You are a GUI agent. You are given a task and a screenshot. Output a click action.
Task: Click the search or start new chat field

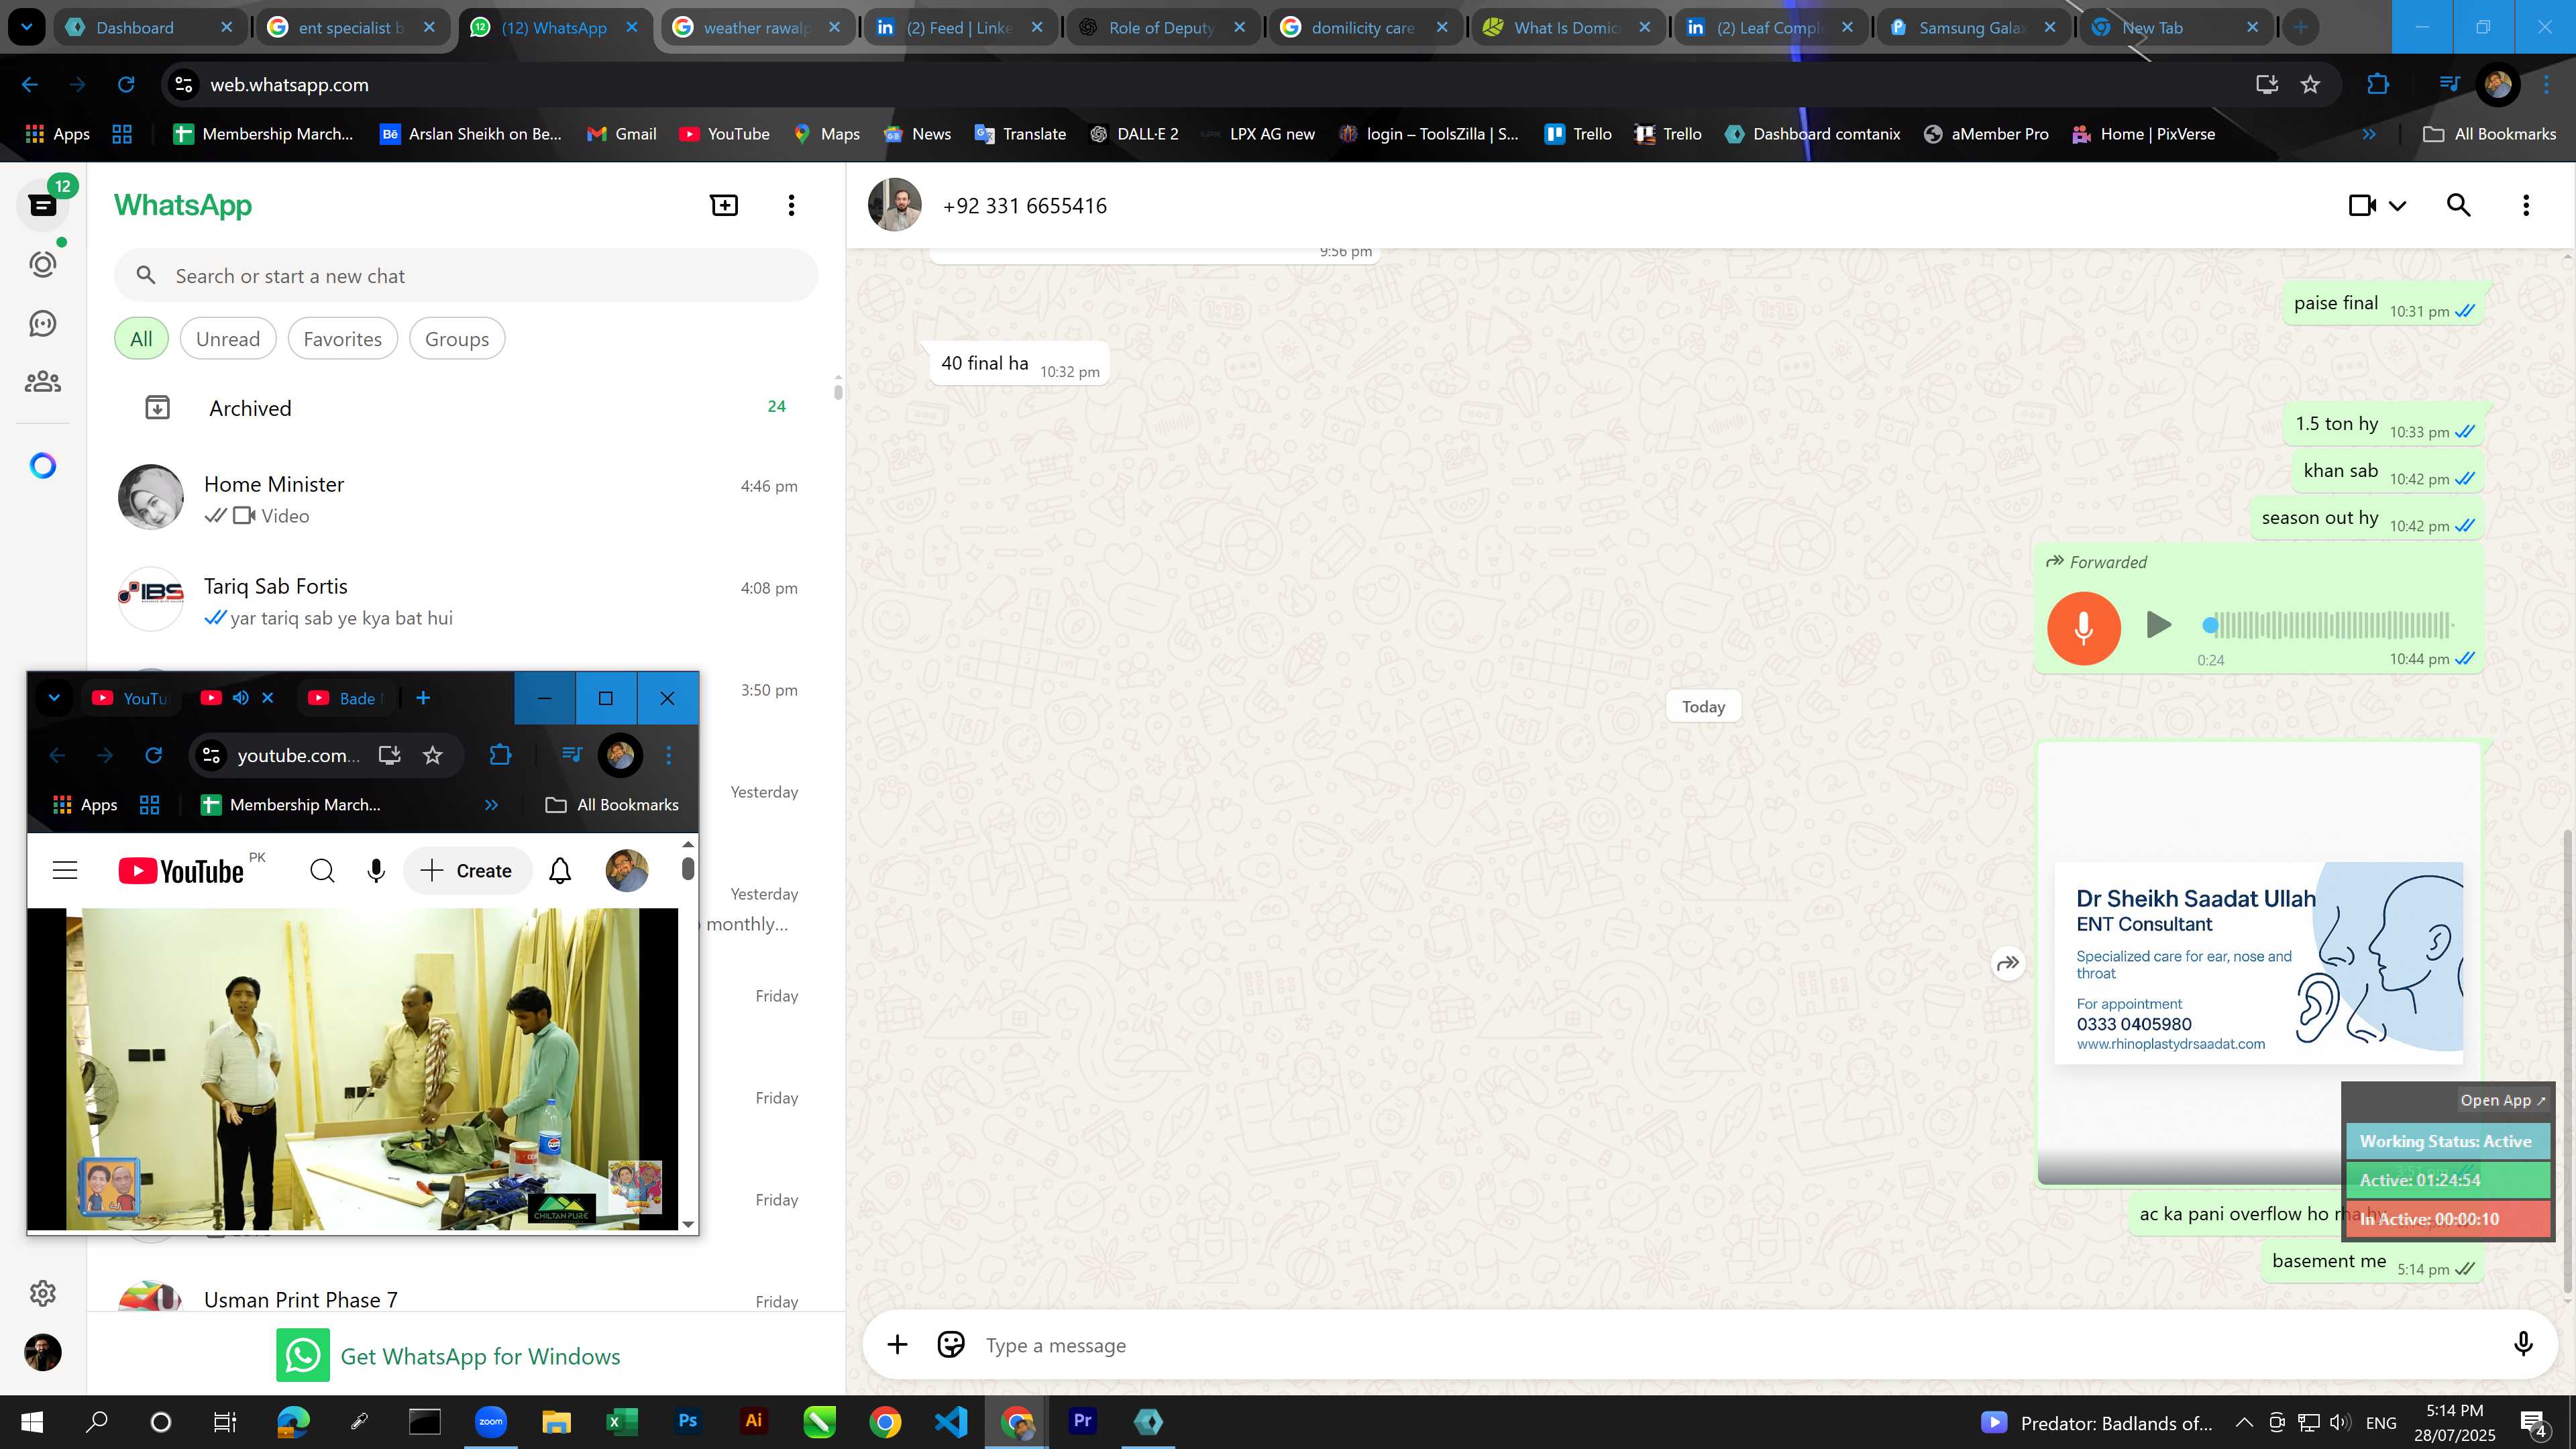[466, 276]
